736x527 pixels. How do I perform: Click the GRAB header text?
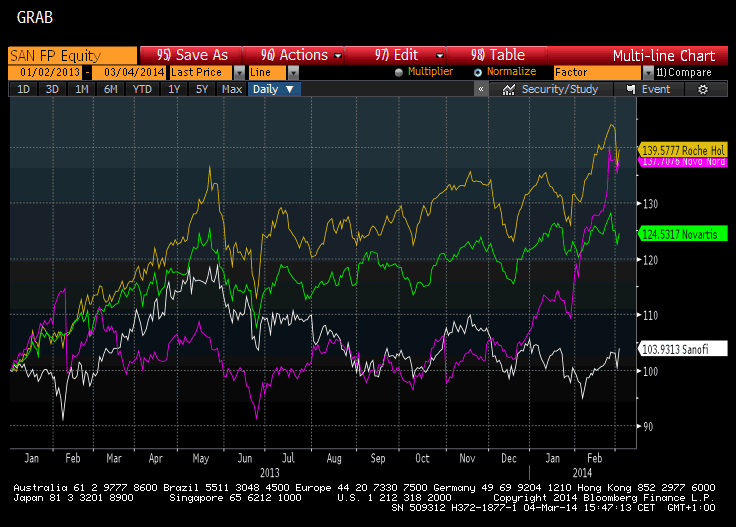coord(35,17)
